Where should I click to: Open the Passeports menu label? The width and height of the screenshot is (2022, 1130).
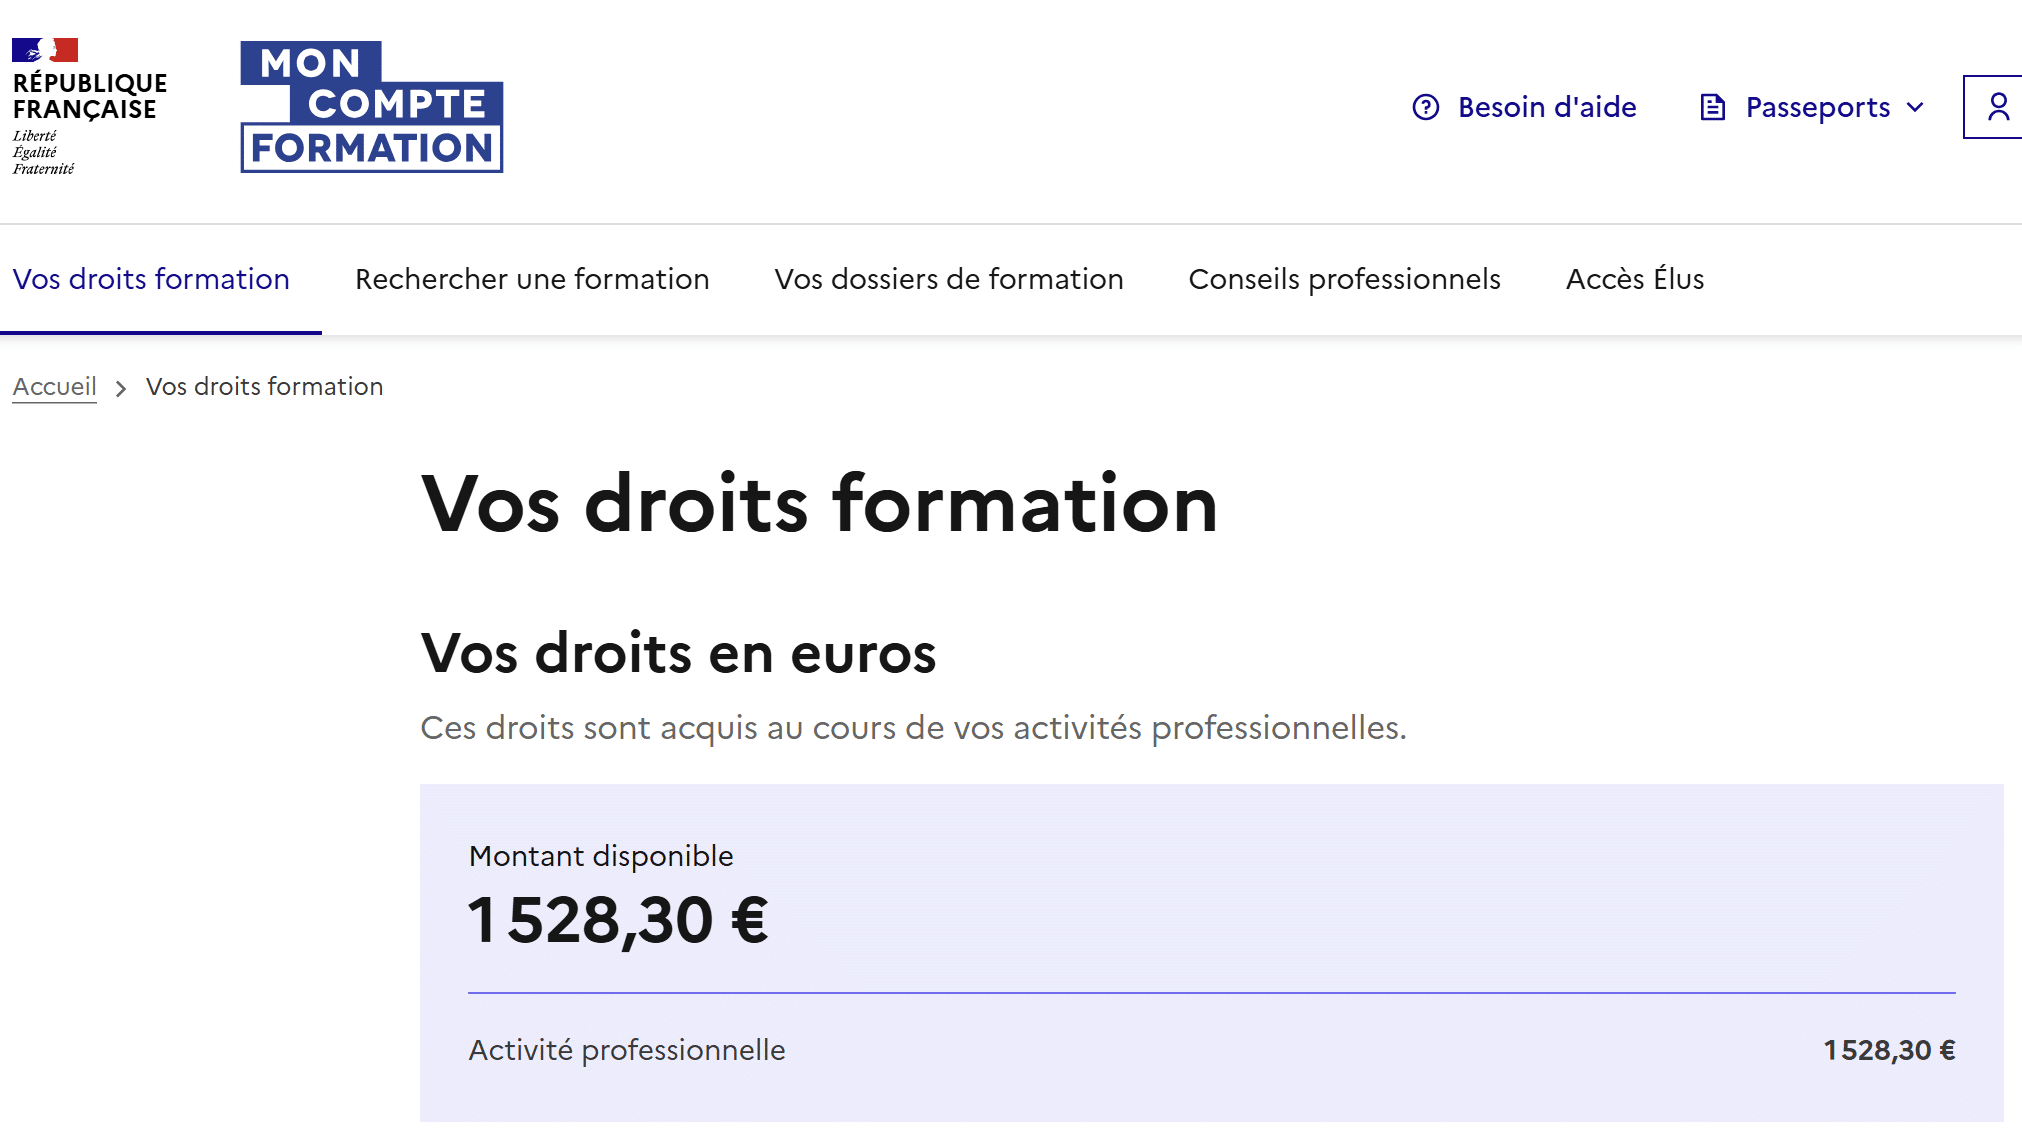[x=1817, y=107]
